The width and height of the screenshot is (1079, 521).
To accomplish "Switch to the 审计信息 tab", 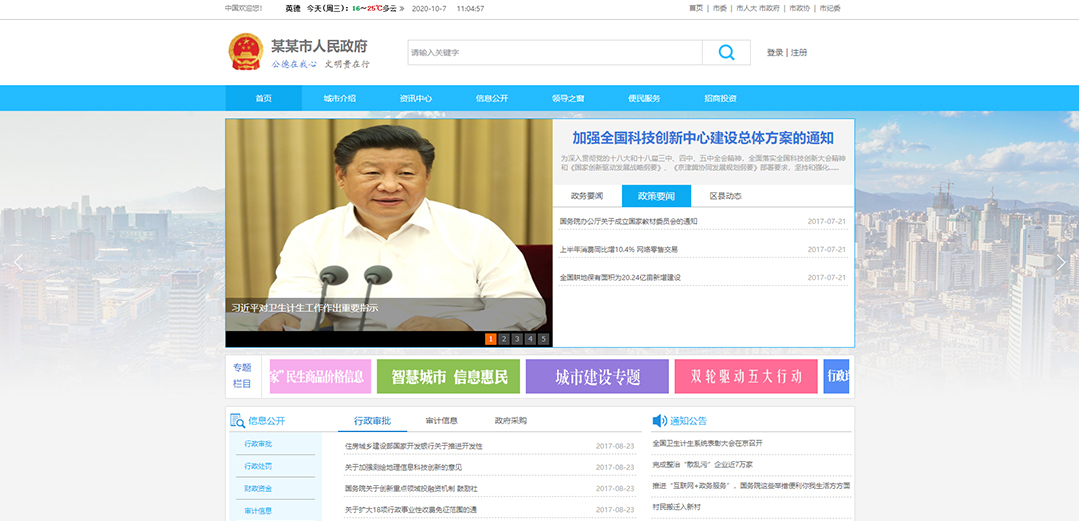I will 441,421.
